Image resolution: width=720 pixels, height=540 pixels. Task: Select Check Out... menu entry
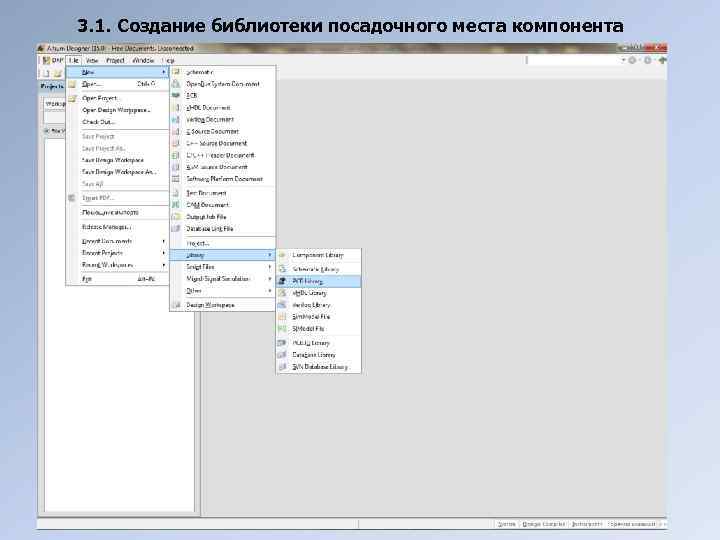click(118, 122)
